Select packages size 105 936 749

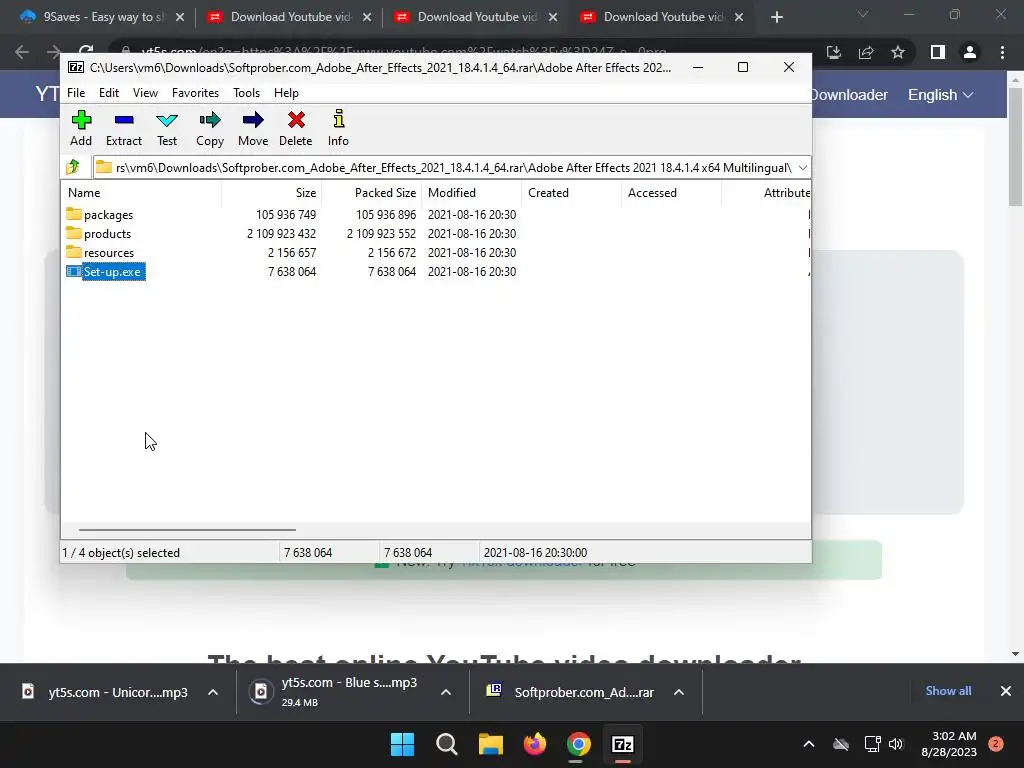[x=286, y=215]
